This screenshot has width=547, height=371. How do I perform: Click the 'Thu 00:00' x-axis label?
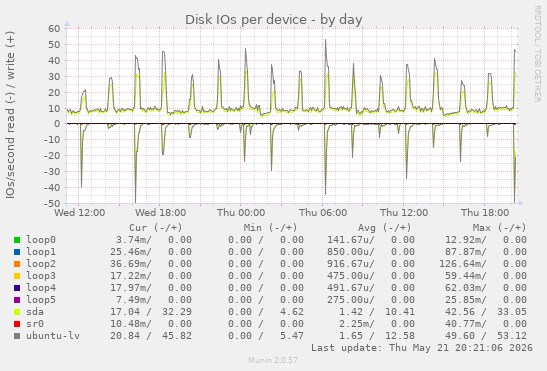point(241,213)
